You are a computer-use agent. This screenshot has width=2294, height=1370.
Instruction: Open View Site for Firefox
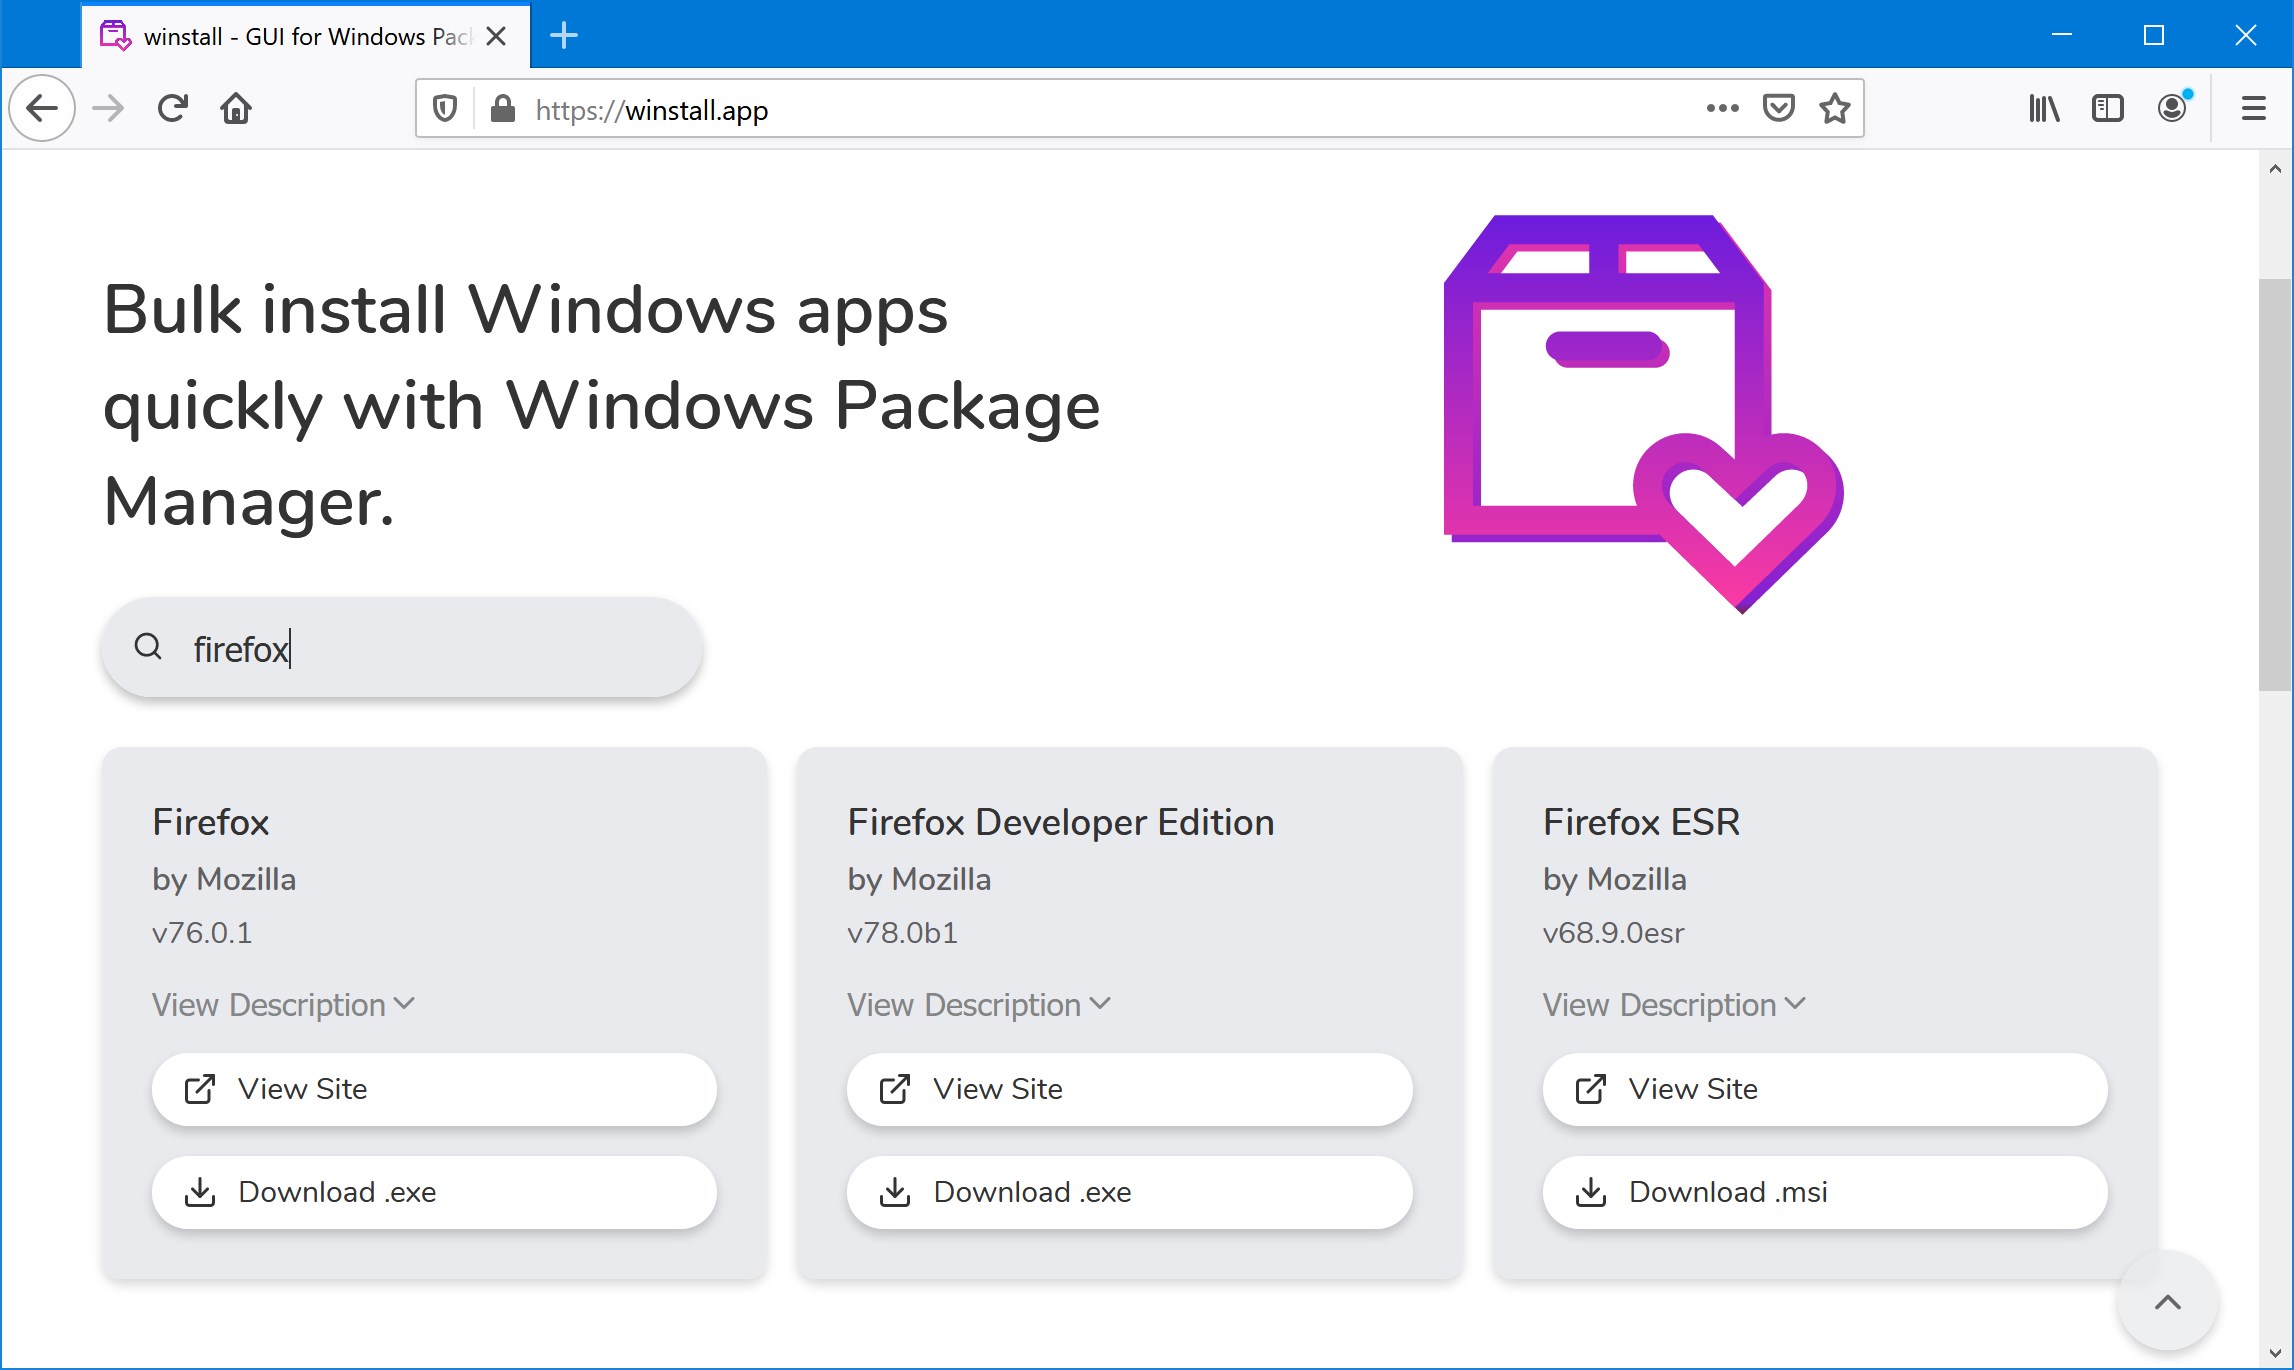pyautogui.click(x=434, y=1089)
